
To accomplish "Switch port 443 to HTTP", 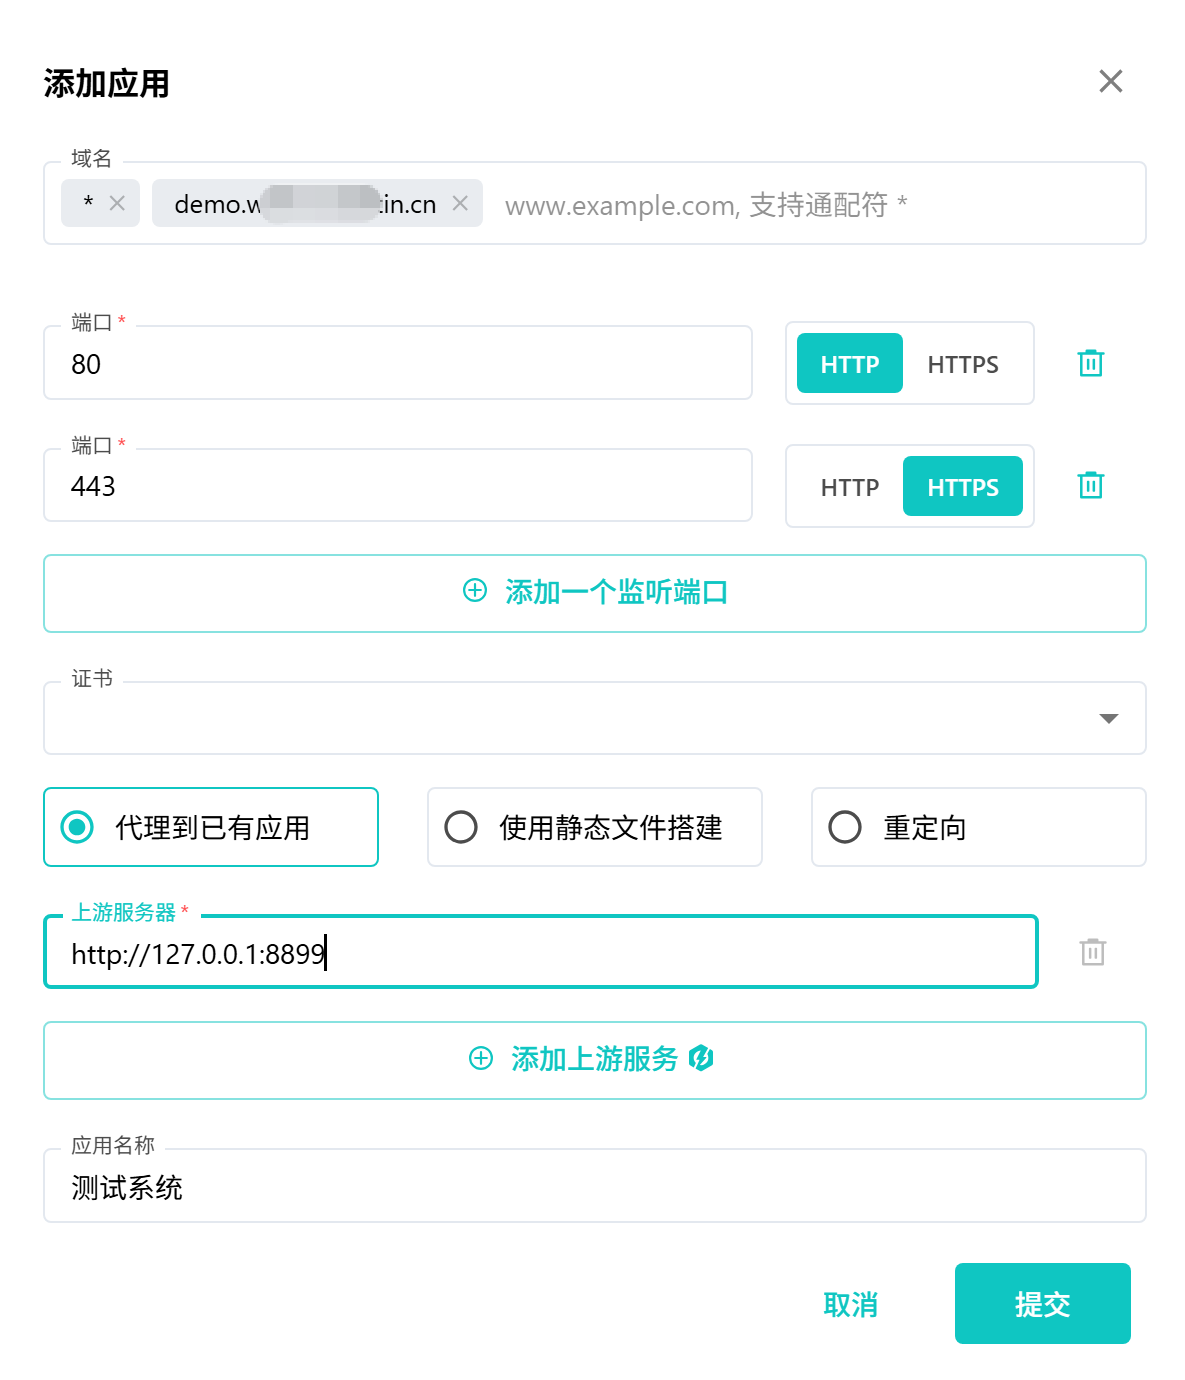I will click(x=849, y=487).
